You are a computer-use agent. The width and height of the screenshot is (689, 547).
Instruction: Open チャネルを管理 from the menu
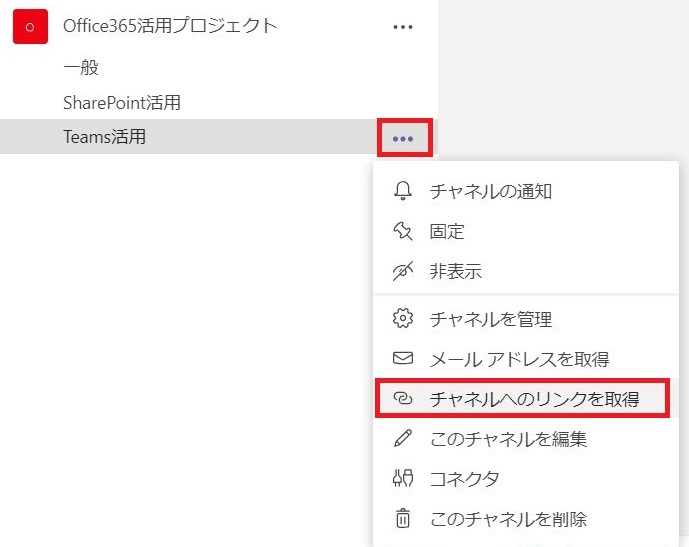(x=526, y=319)
